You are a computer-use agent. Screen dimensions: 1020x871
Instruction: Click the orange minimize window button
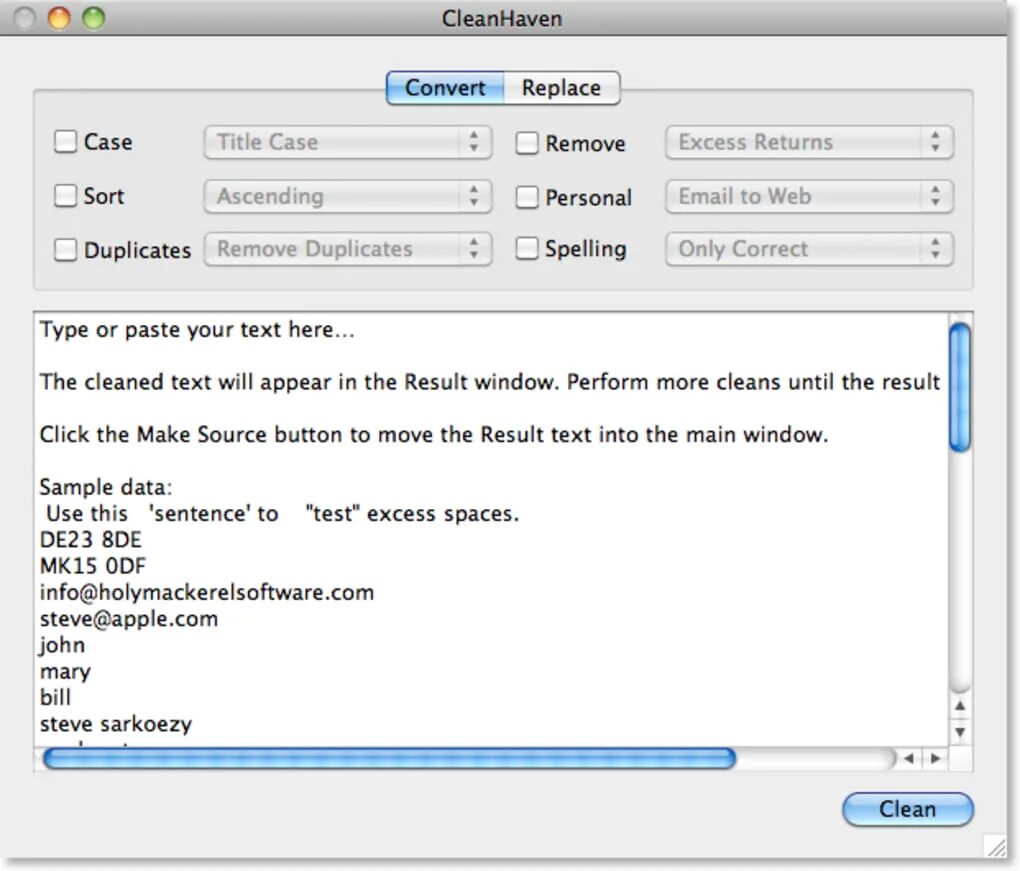click(x=59, y=18)
